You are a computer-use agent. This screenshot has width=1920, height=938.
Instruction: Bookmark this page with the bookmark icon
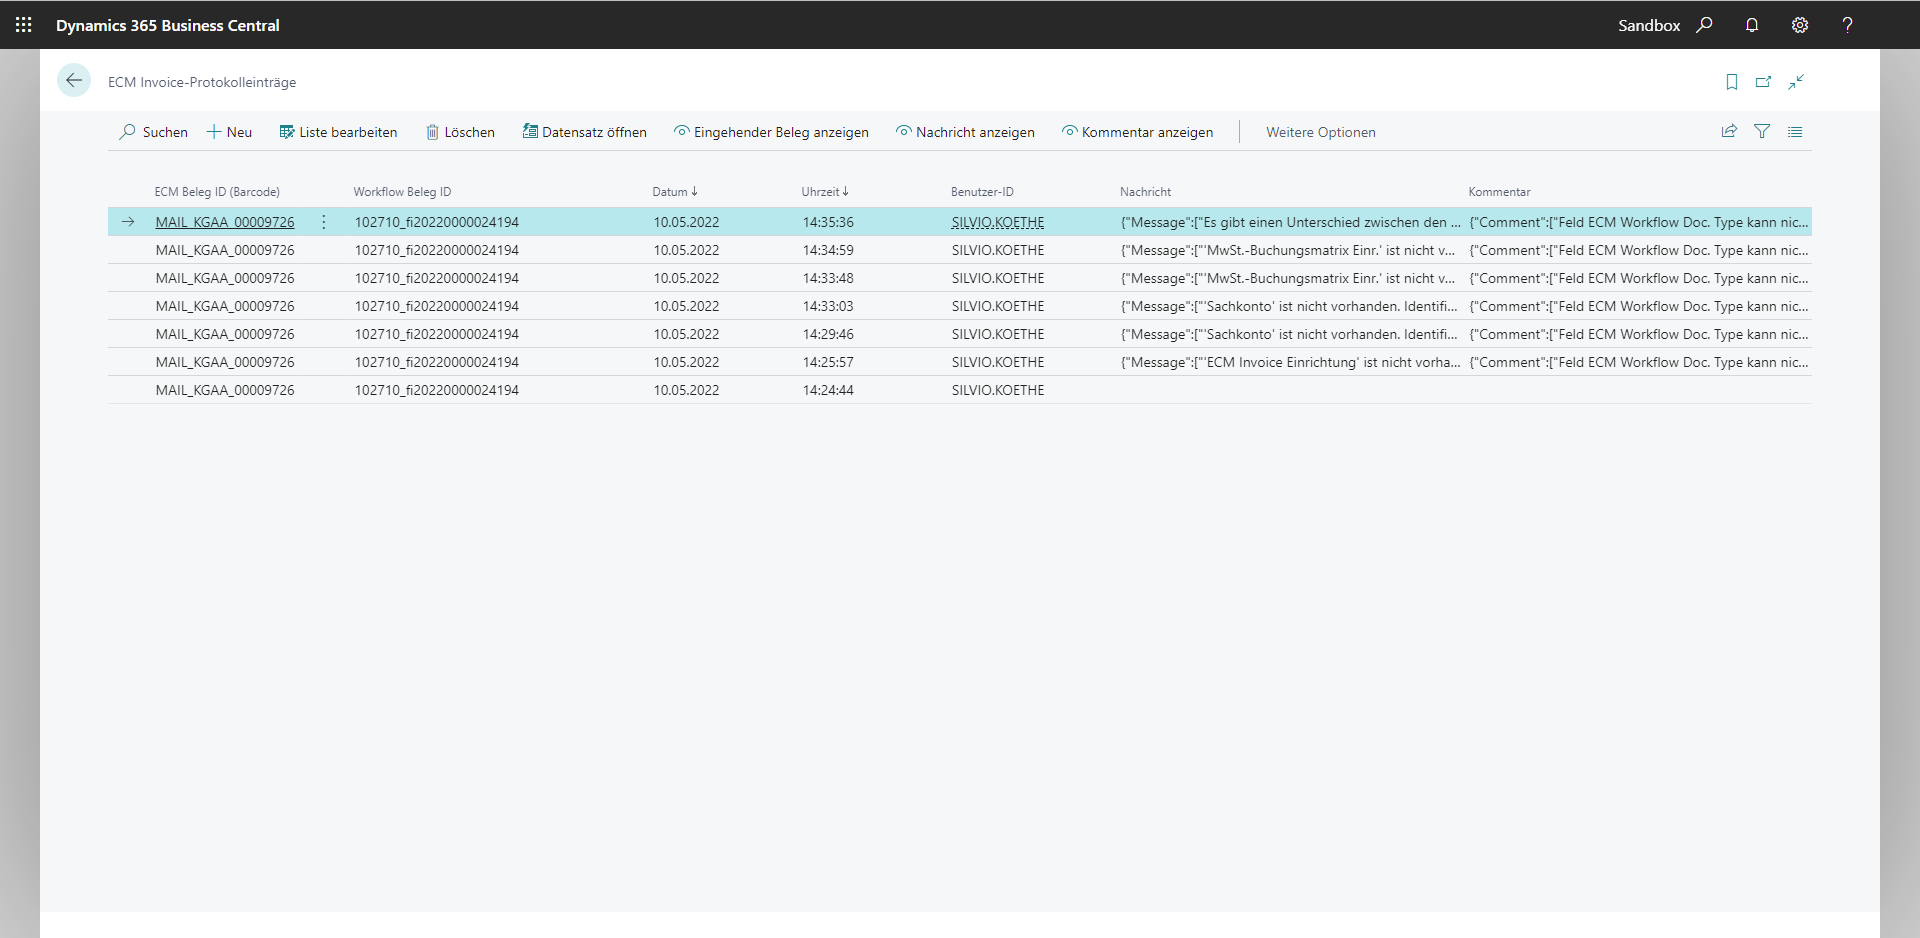[1732, 82]
